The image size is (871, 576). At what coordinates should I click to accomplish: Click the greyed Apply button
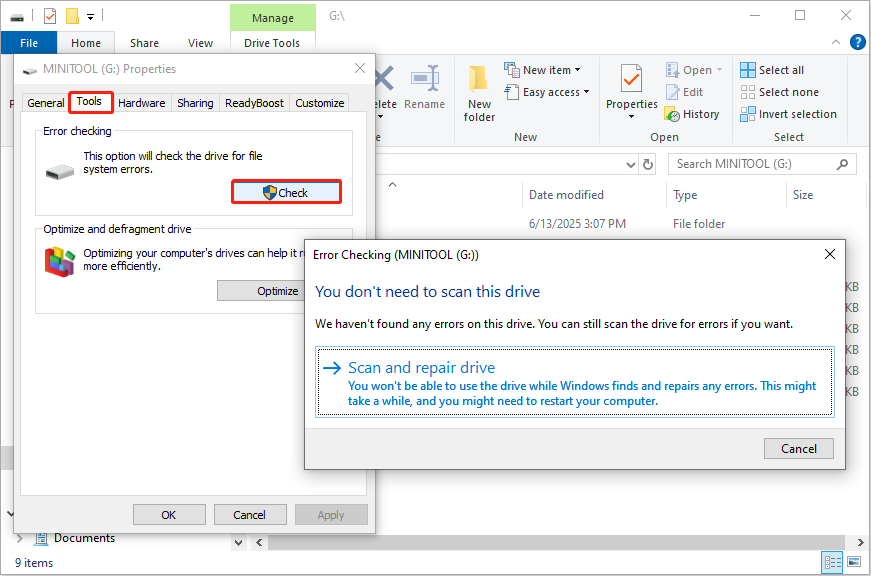click(x=331, y=514)
